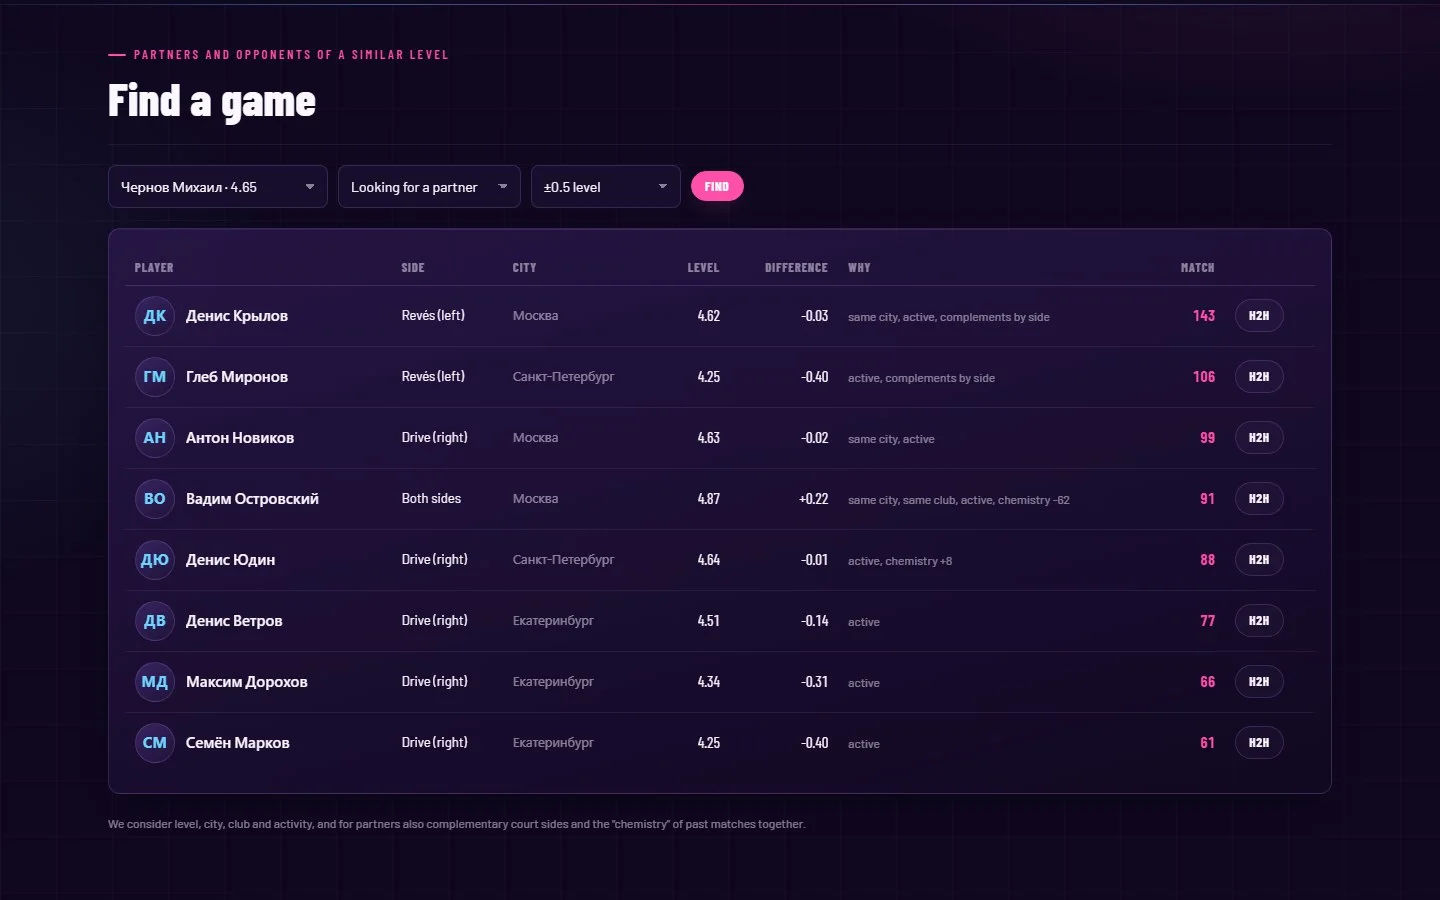Click match score 88
This screenshot has width=1440, height=900.
coord(1207,560)
